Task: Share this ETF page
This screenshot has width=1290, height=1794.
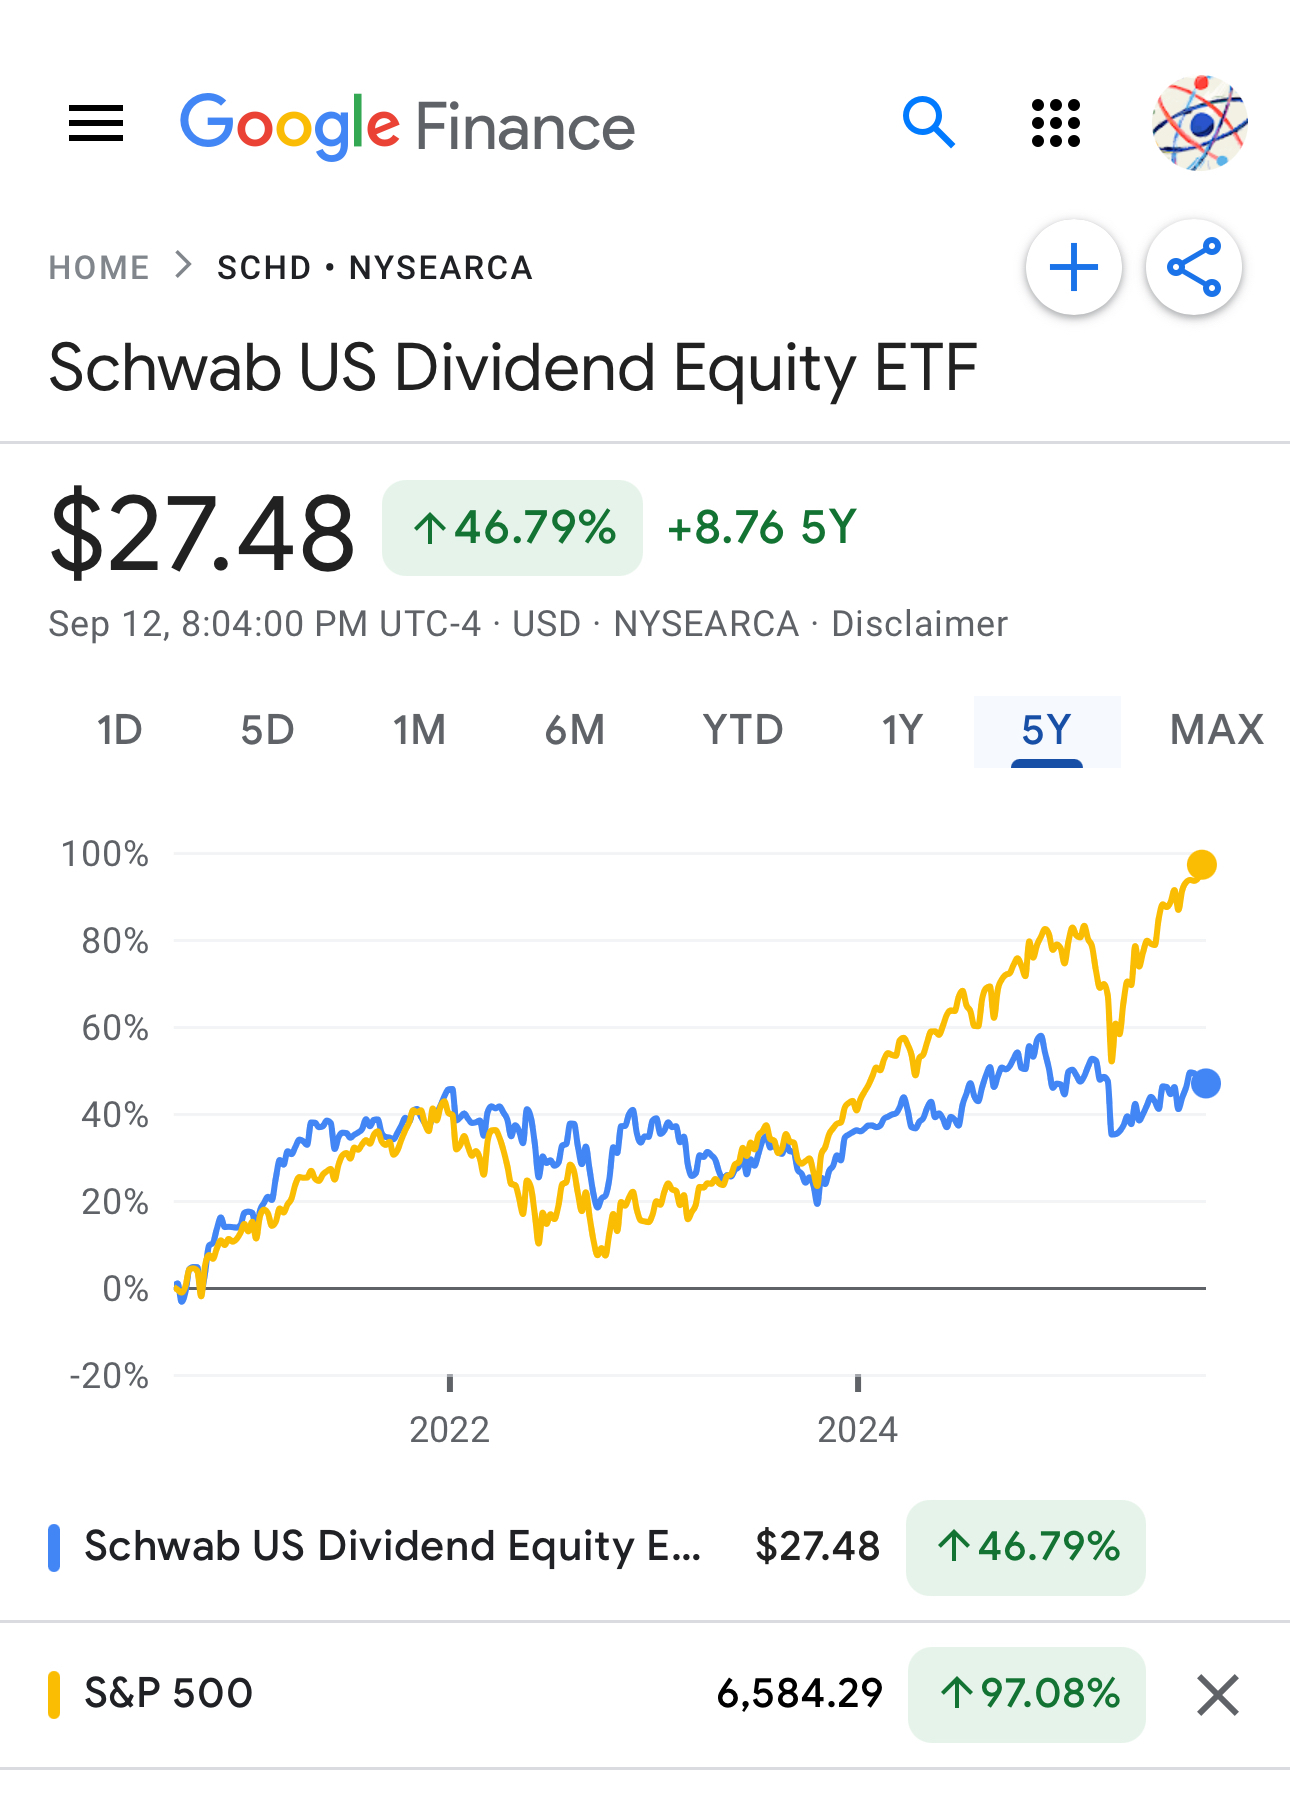Action: coord(1194,268)
